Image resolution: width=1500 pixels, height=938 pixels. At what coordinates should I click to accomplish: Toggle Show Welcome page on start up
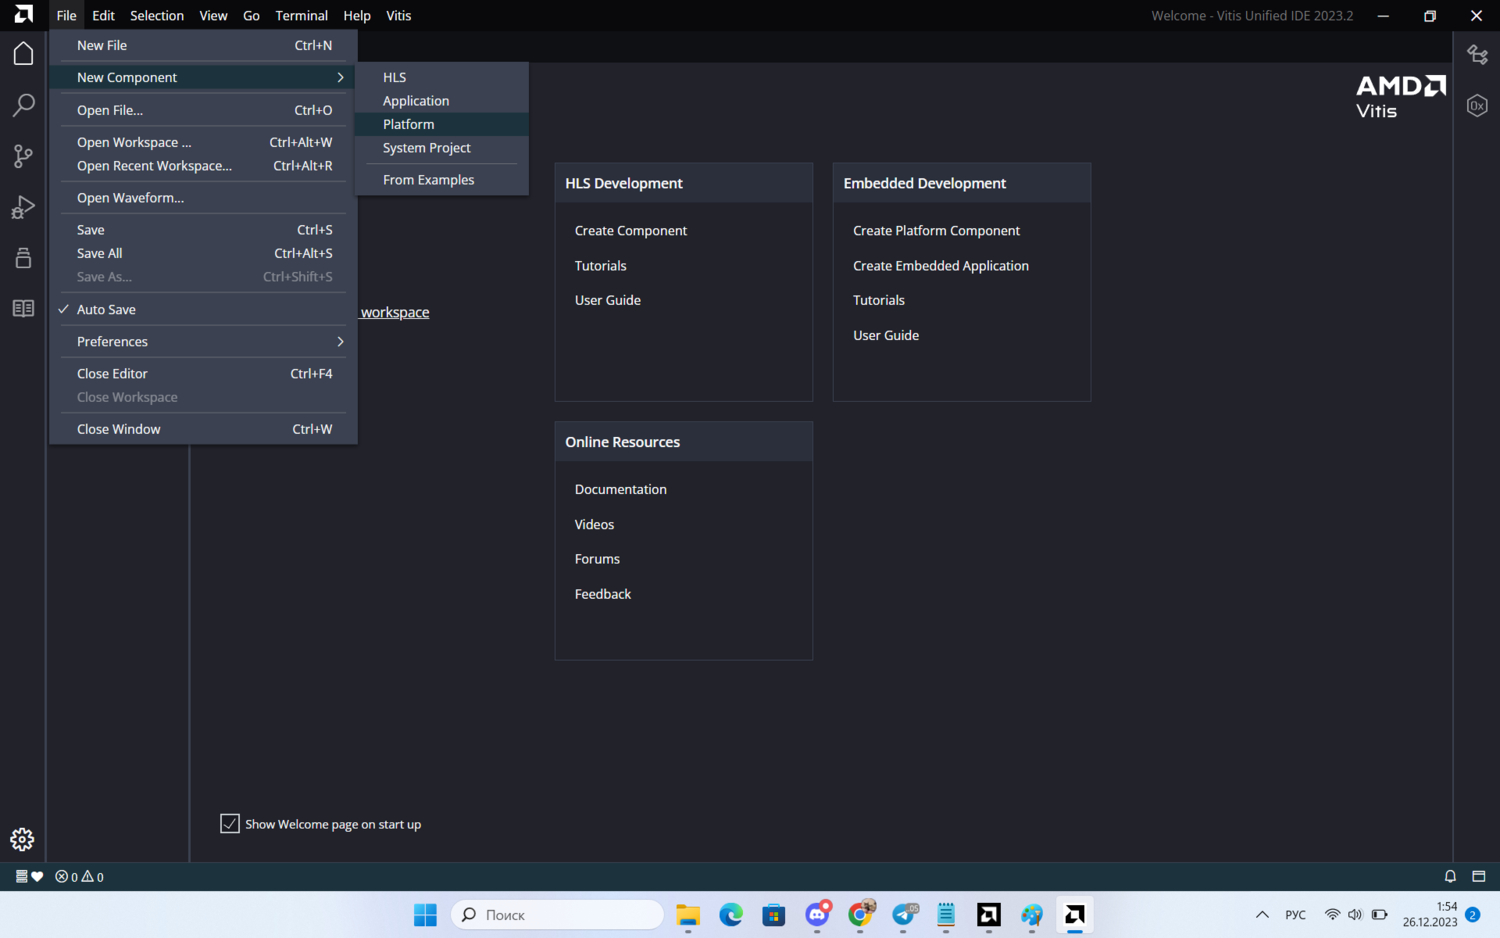pos(230,824)
